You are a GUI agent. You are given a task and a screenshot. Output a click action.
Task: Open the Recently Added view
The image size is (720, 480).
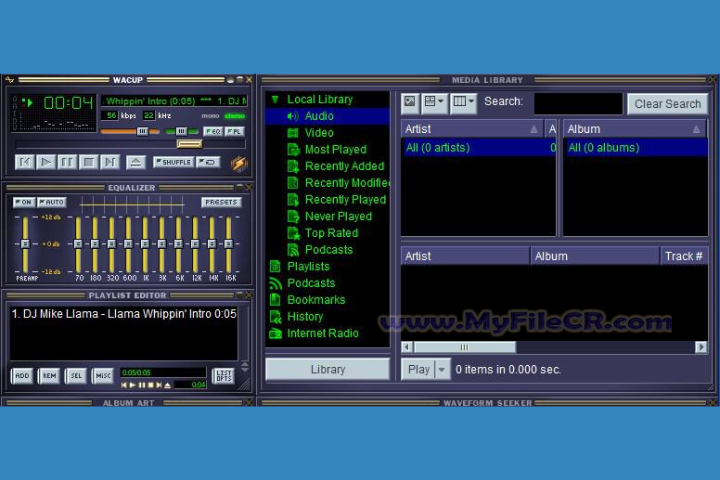[344, 166]
